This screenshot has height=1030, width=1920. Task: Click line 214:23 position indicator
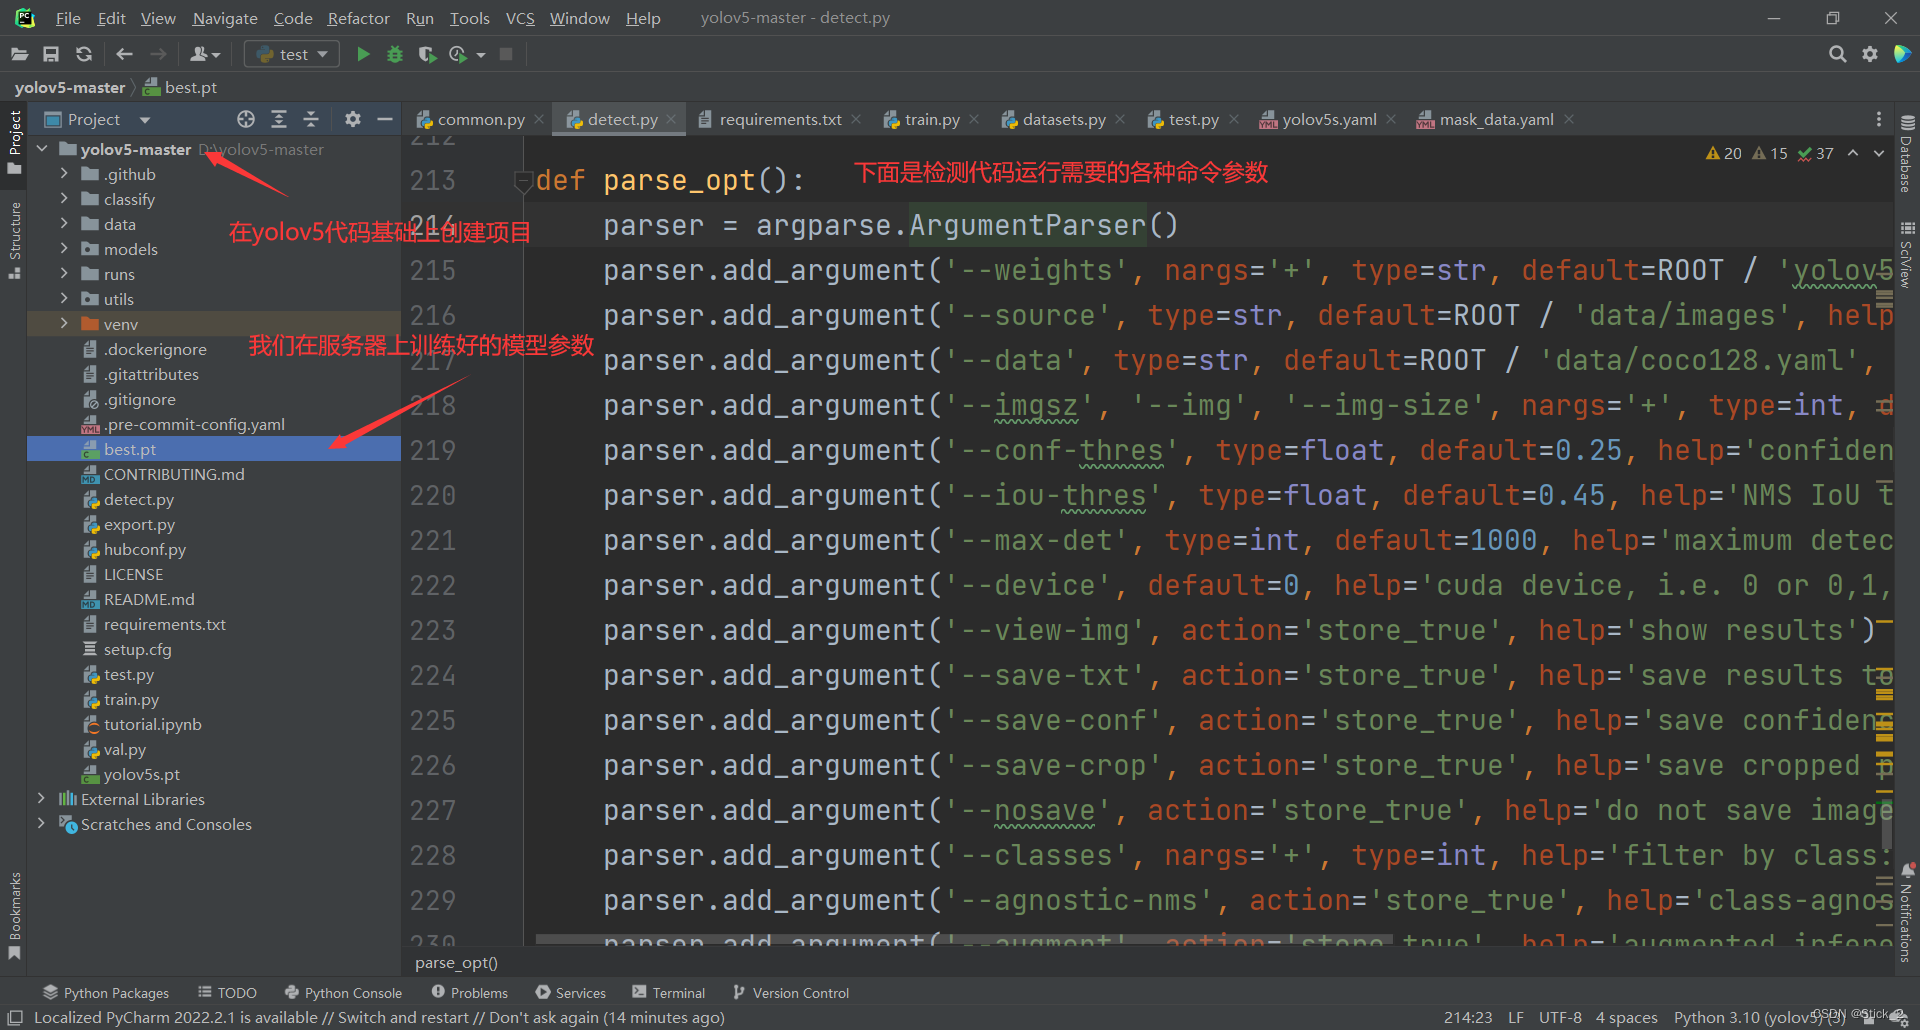pyautogui.click(x=1467, y=1017)
